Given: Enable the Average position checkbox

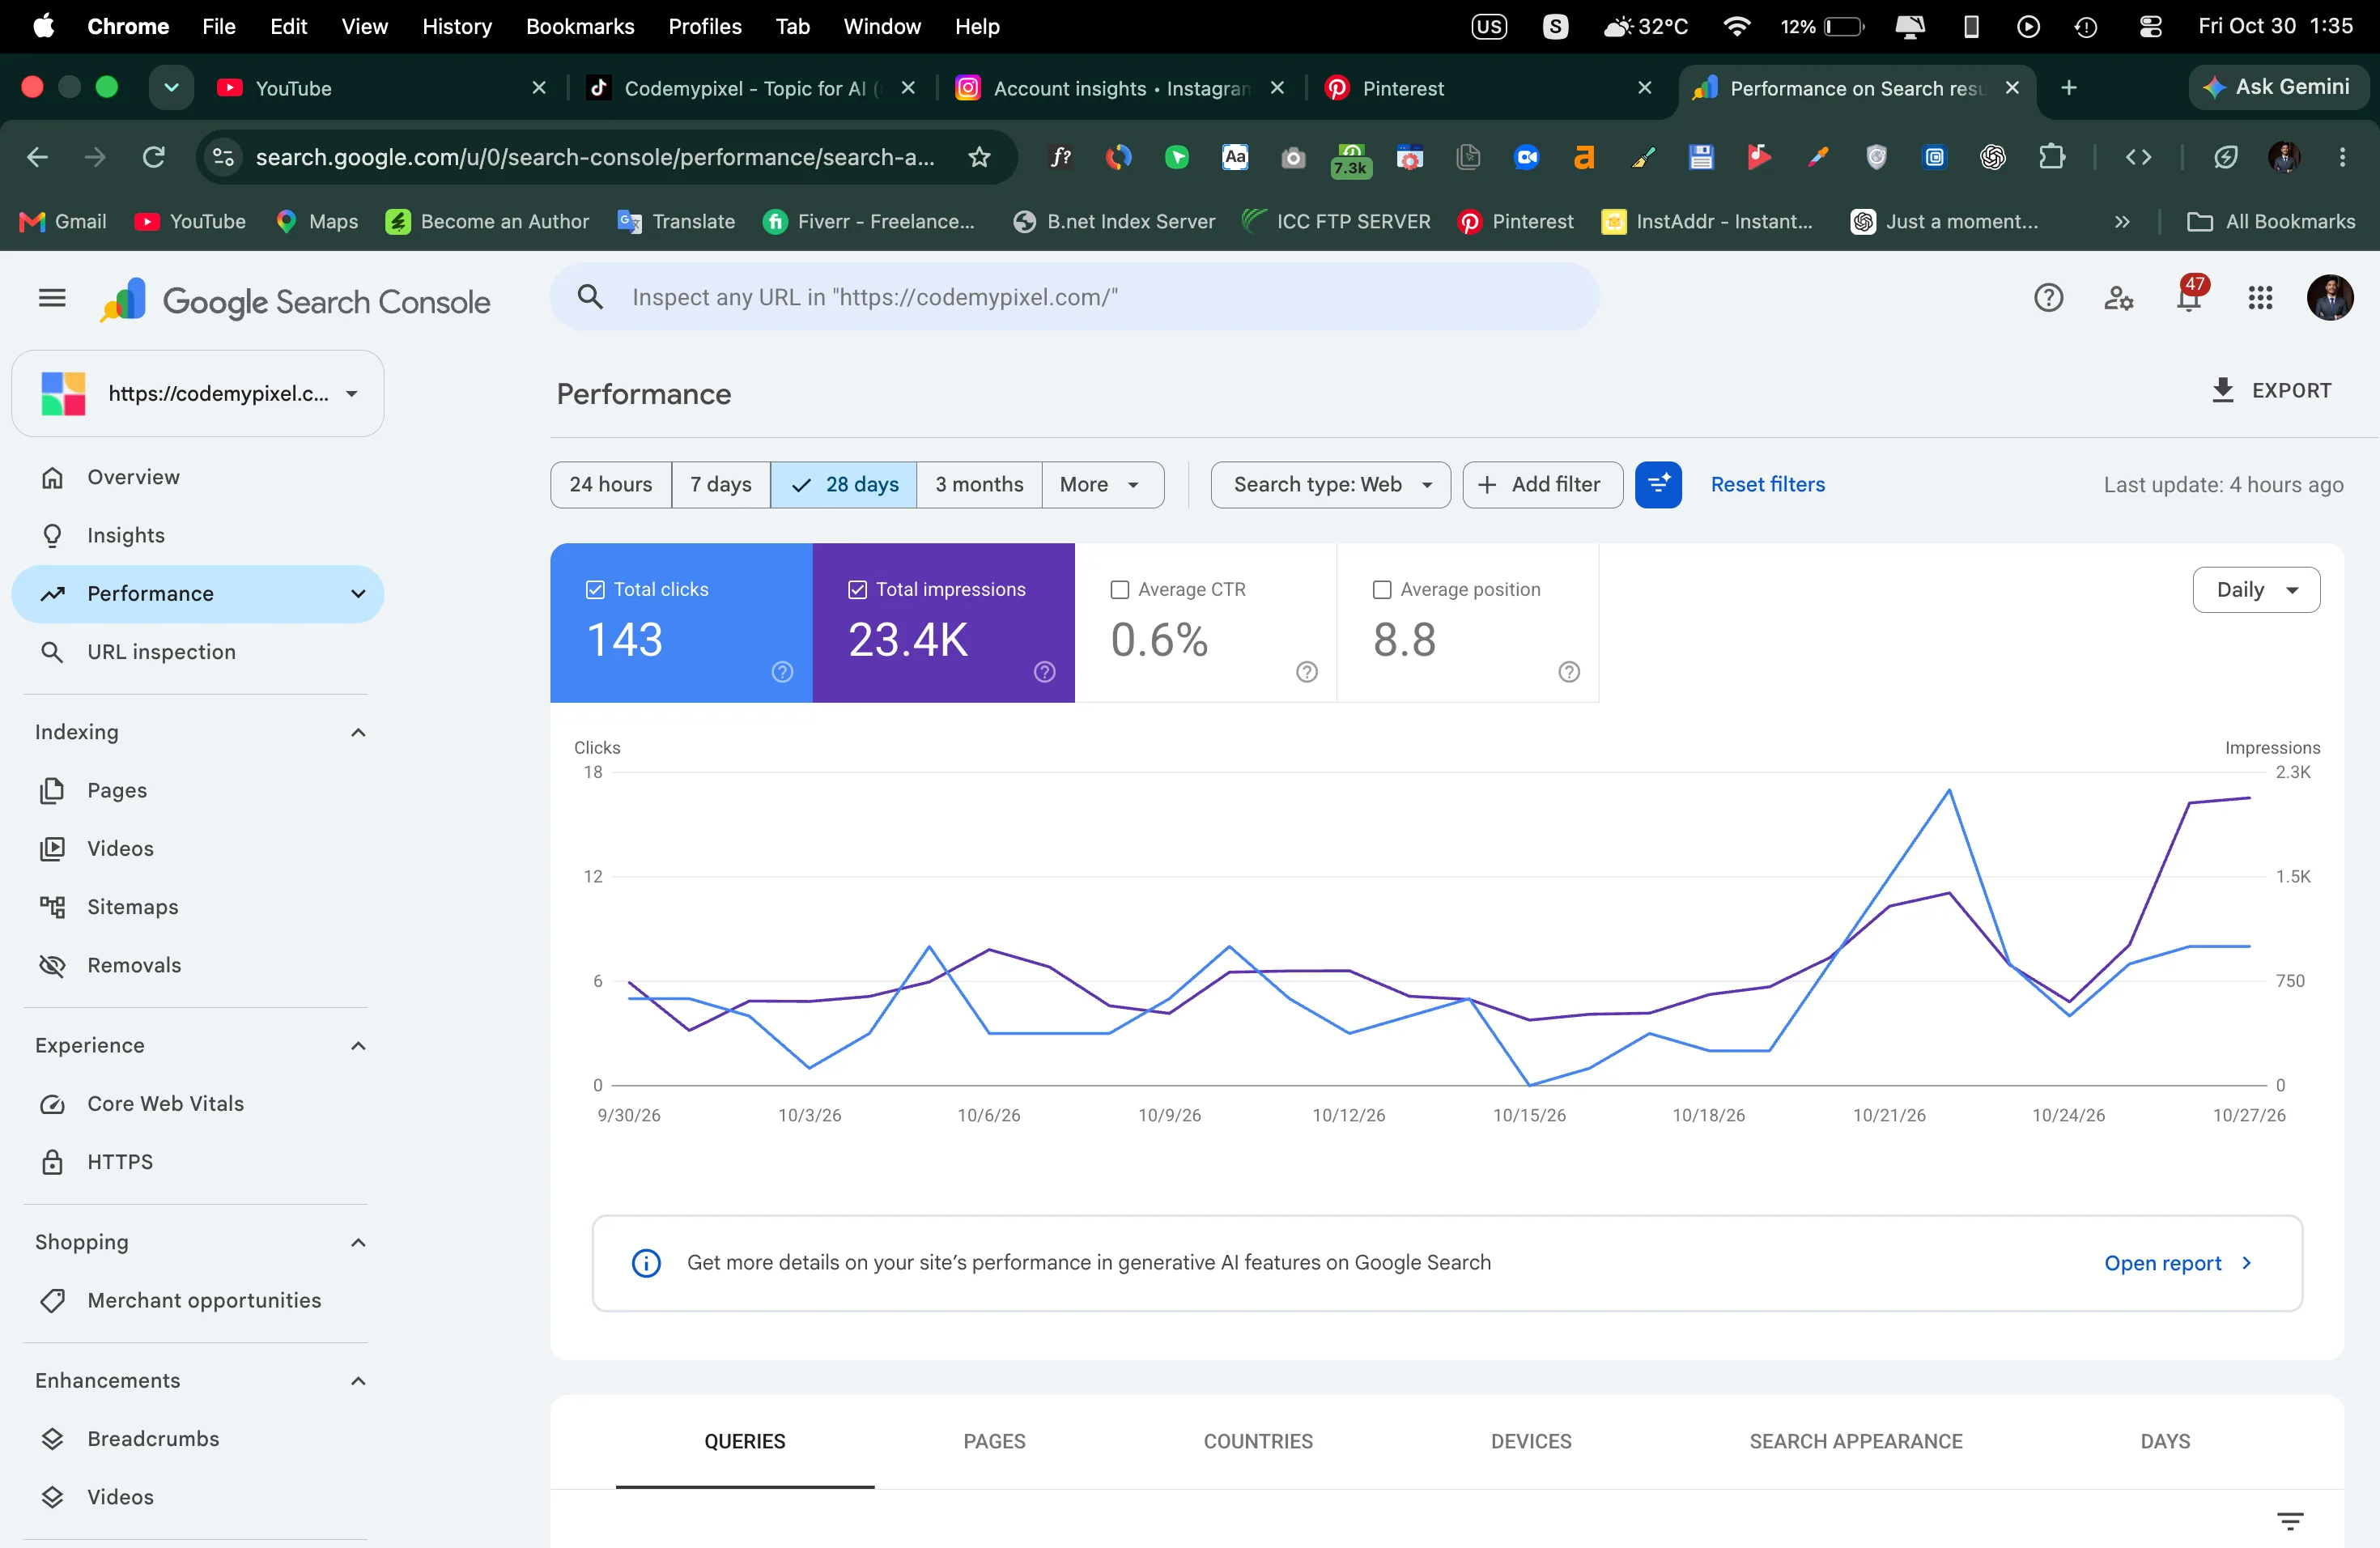Looking at the screenshot, I should [1382, 590].
